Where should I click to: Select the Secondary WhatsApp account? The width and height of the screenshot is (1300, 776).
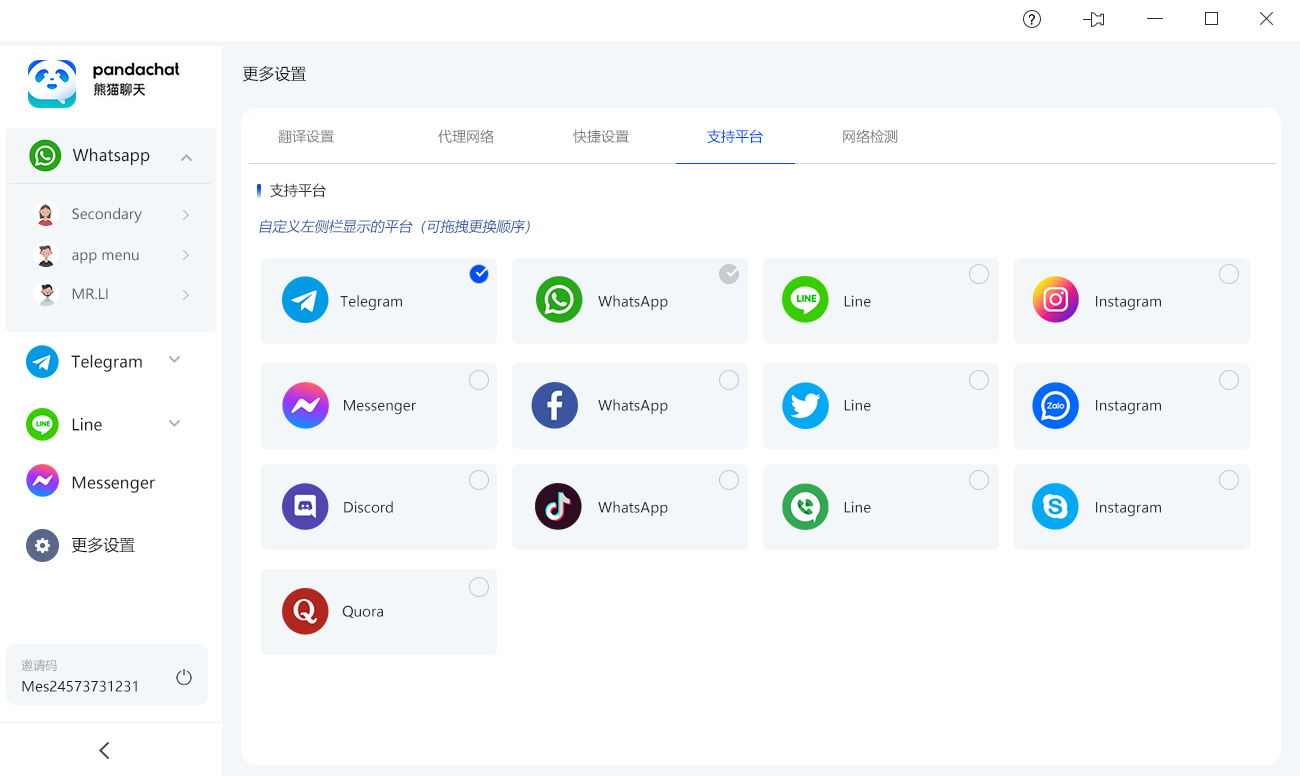pyautogui.click(x=107, y=214)
